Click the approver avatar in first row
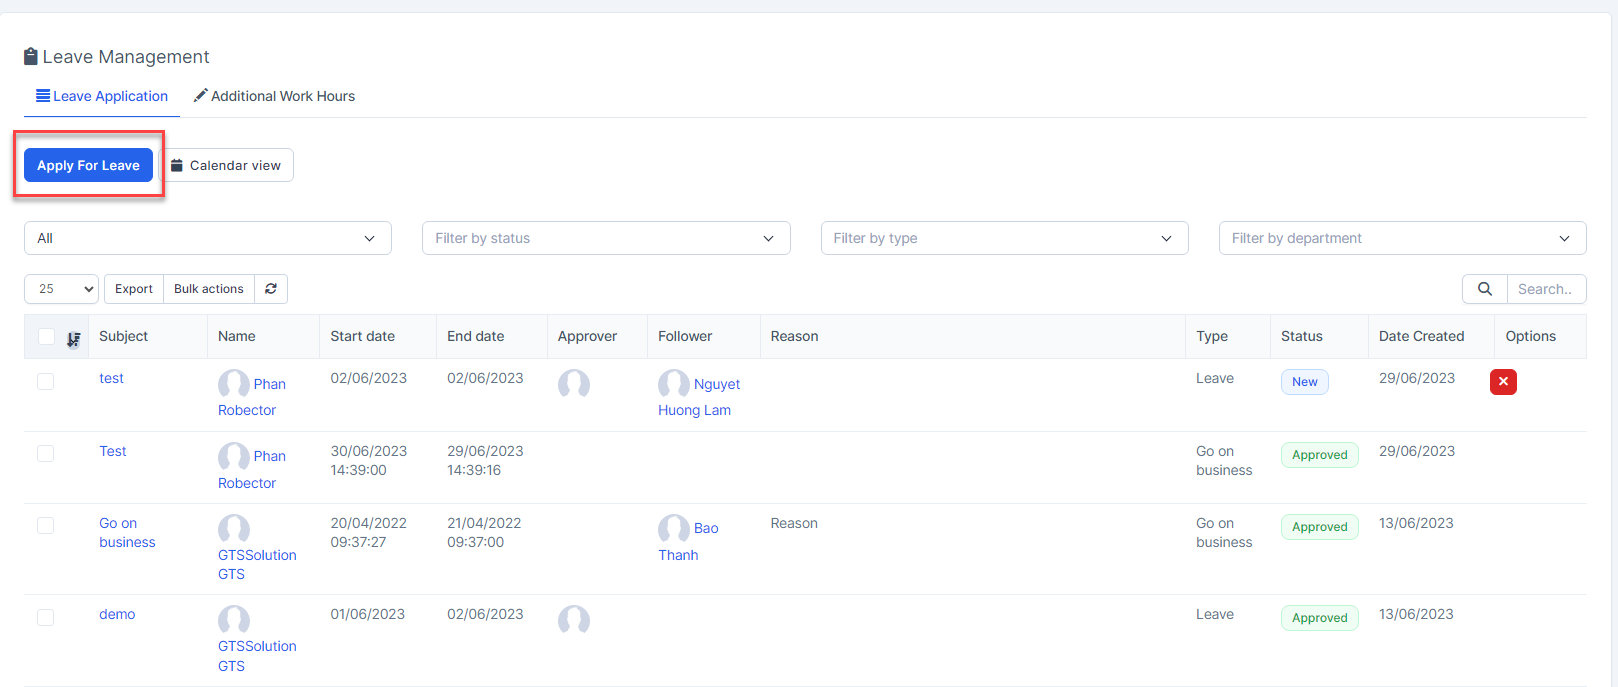The width and height of the screenshot is (1618, 687). (574, 384)
